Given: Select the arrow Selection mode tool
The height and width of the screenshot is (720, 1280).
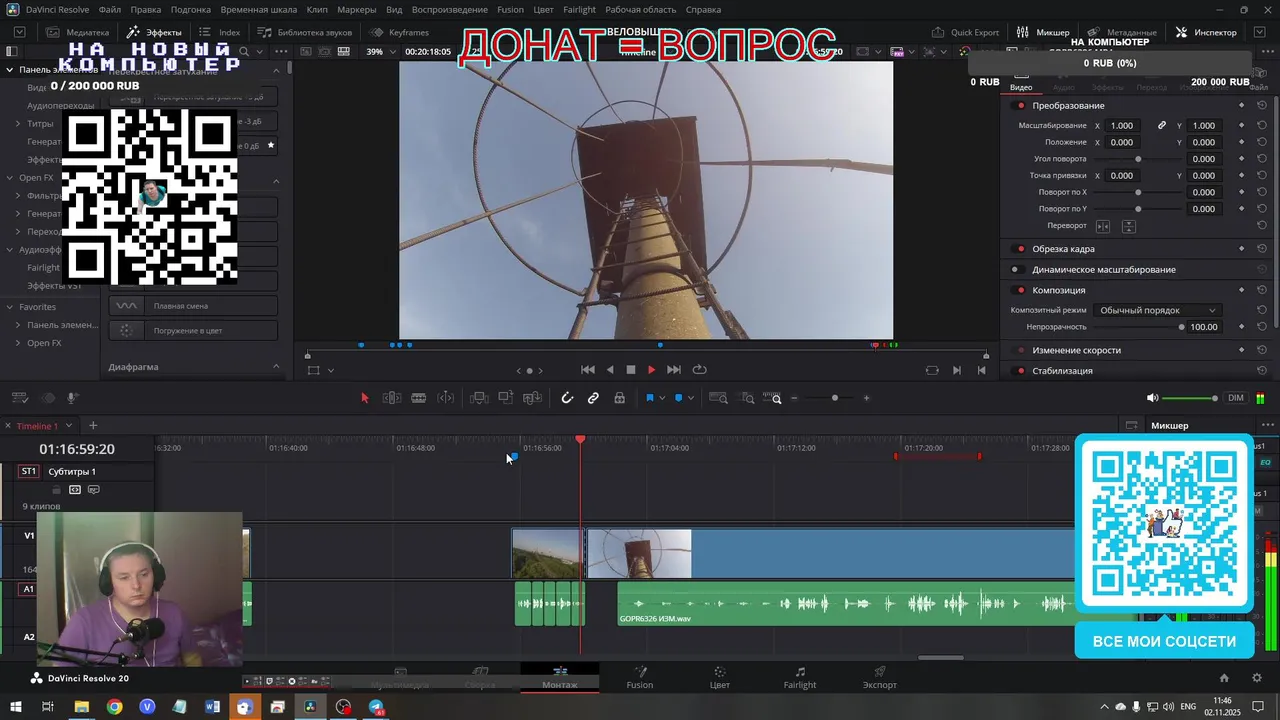Looking at the screenshot, I should 364,398.
